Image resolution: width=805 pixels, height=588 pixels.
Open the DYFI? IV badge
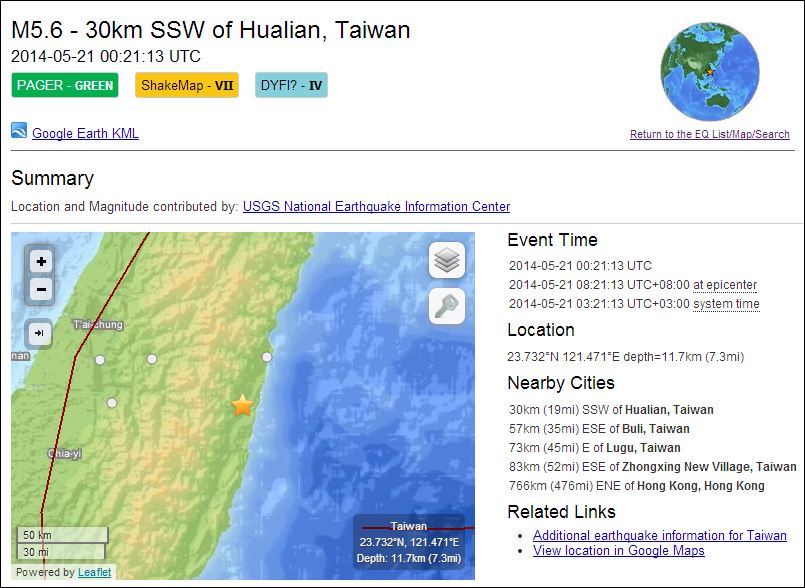(291, 85)
